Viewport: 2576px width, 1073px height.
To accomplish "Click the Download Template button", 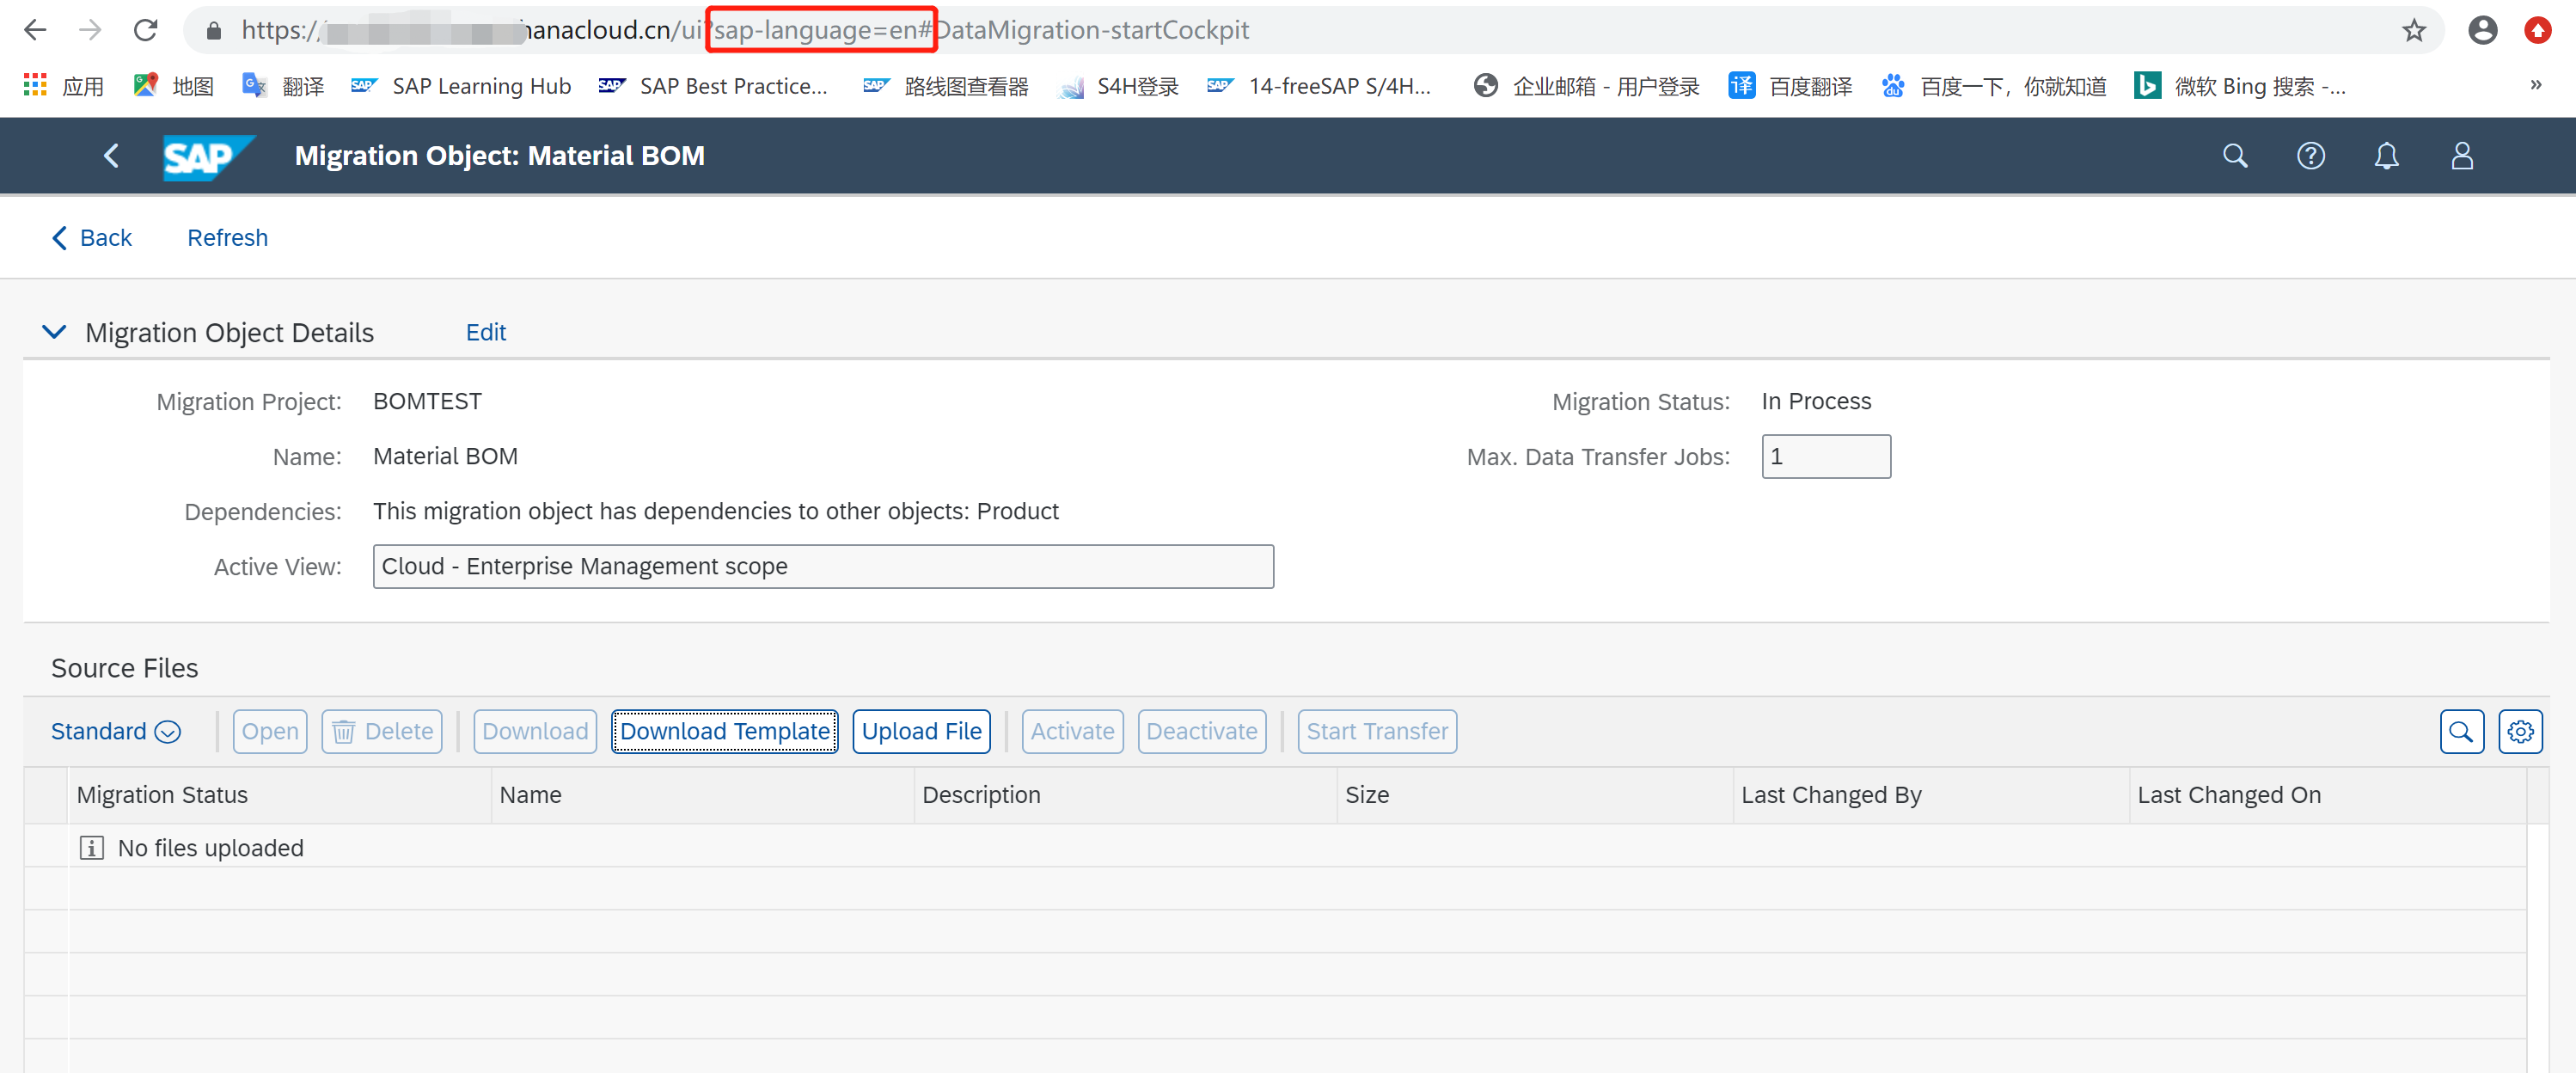I will (723, 731).
